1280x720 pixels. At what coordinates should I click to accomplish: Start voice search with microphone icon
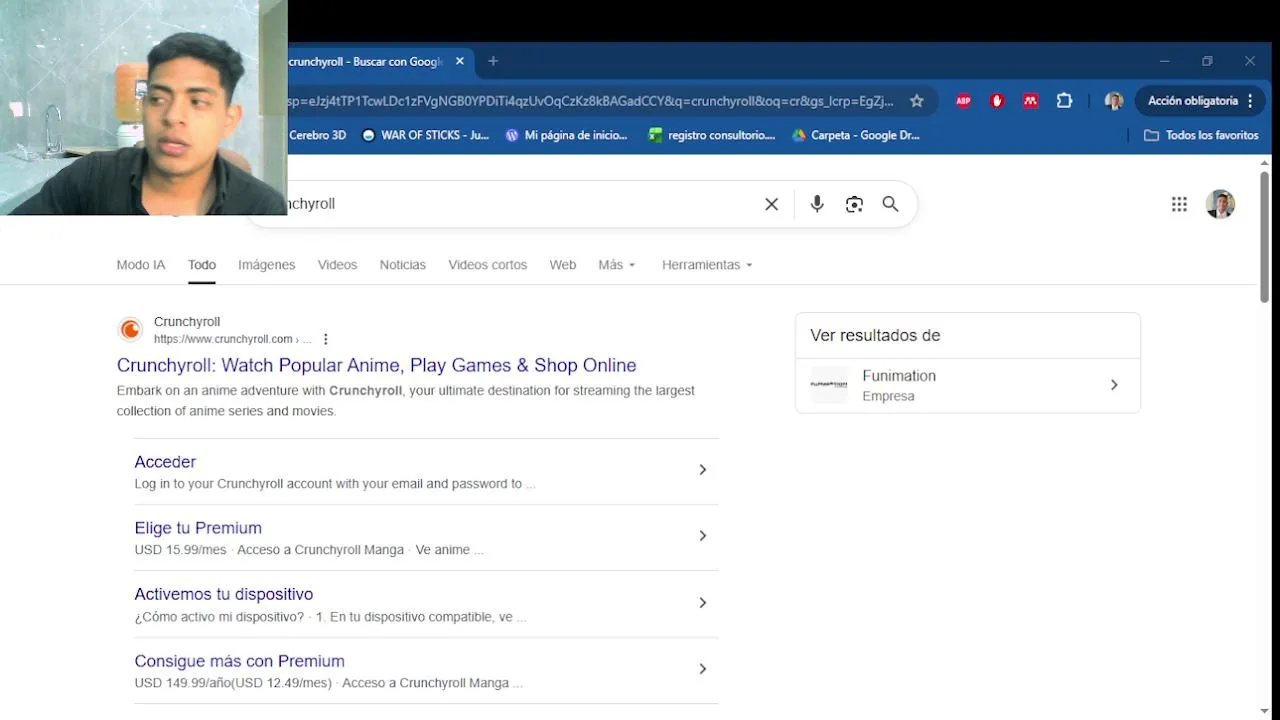pyautogui.click(x=817, y=204)
